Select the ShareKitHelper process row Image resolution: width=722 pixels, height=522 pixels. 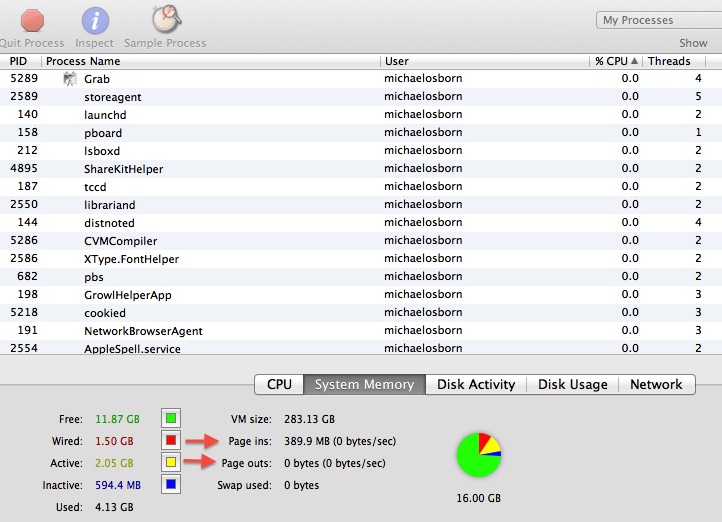(x=361, y=168)
